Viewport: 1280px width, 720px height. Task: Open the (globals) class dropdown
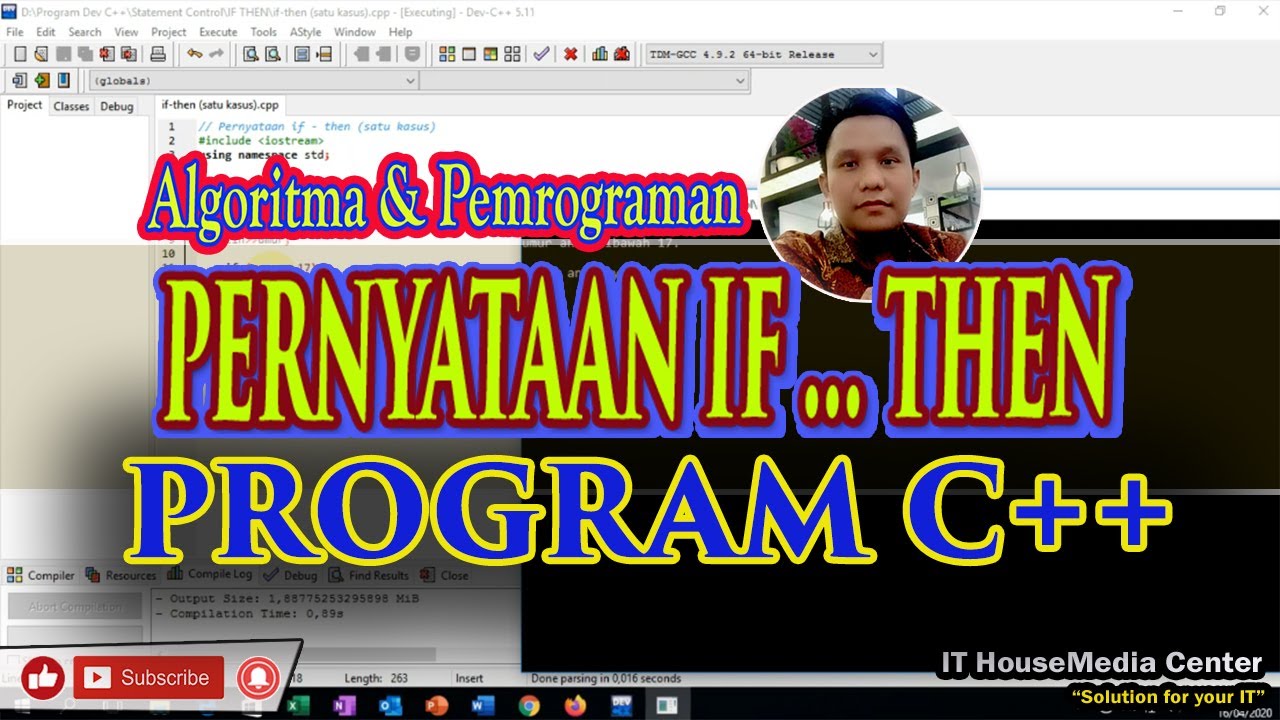point(254,80)
